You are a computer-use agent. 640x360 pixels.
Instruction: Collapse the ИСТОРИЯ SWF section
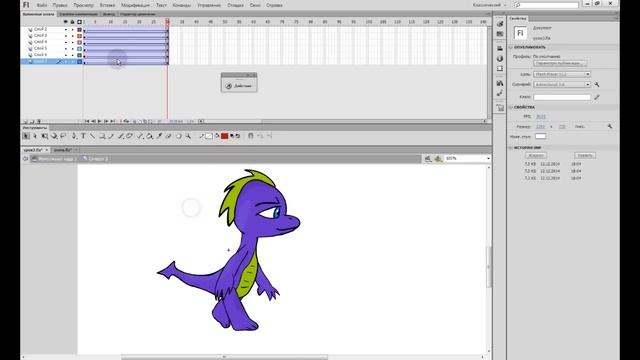click(511, 148)
